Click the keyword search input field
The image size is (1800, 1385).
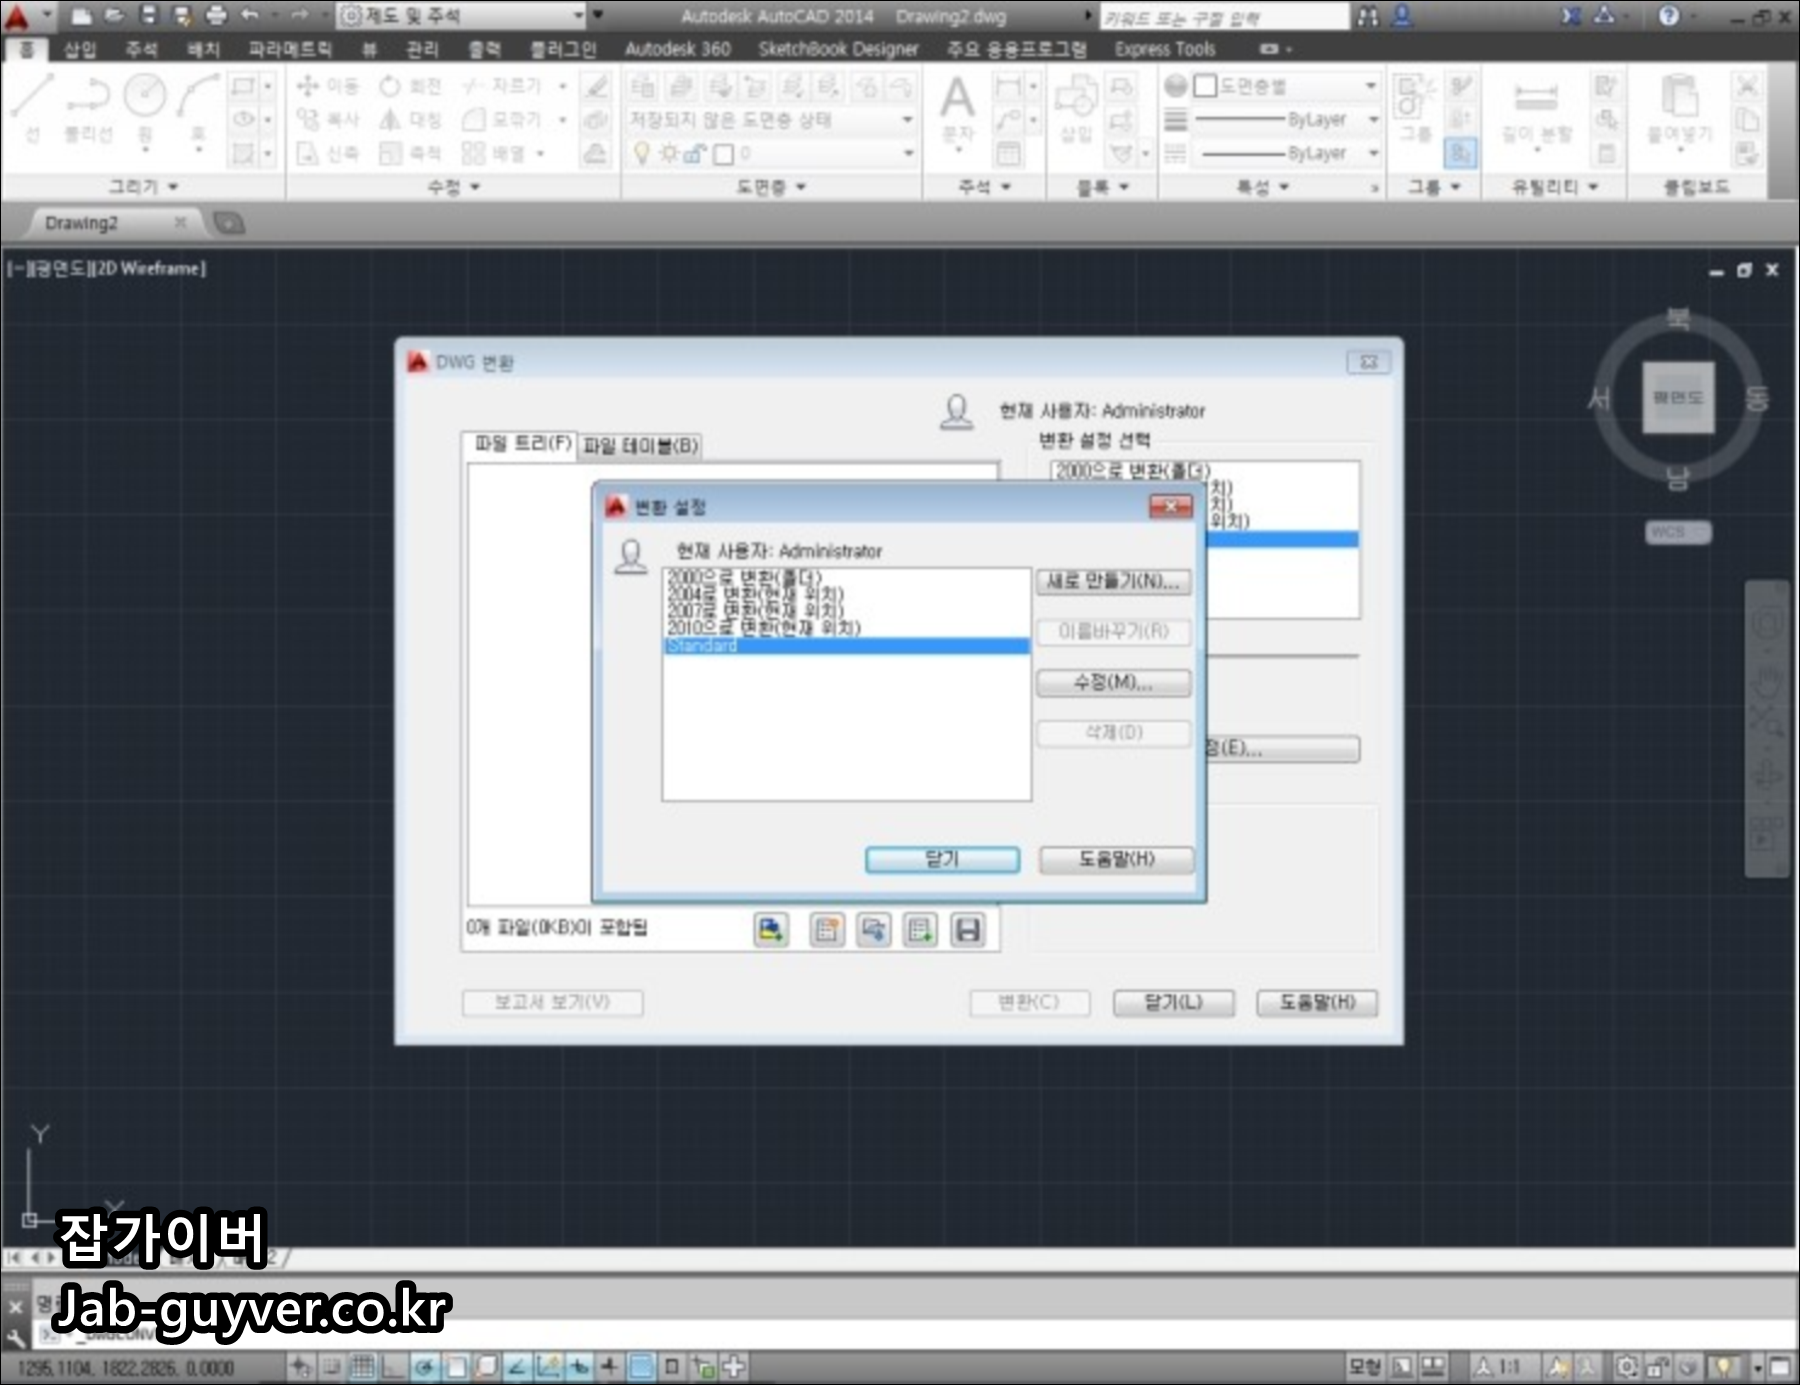click(x=1224, y=17)
